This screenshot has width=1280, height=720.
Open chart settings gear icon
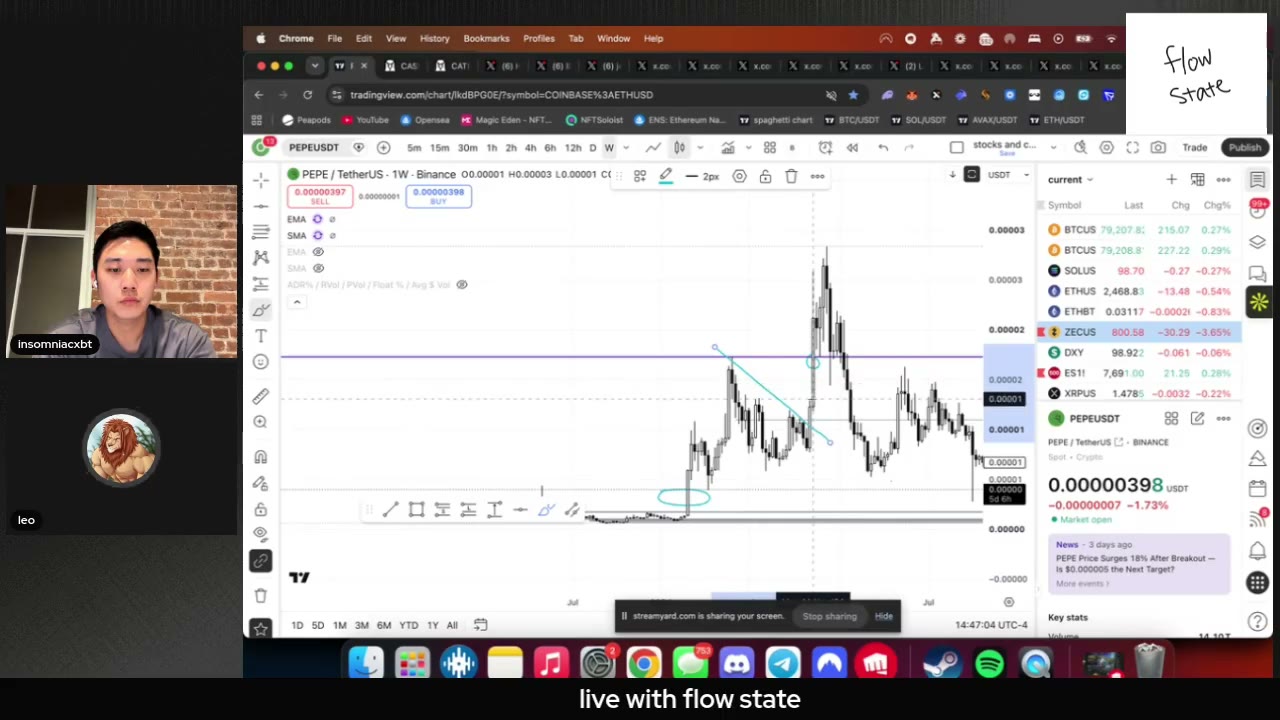1106,148
